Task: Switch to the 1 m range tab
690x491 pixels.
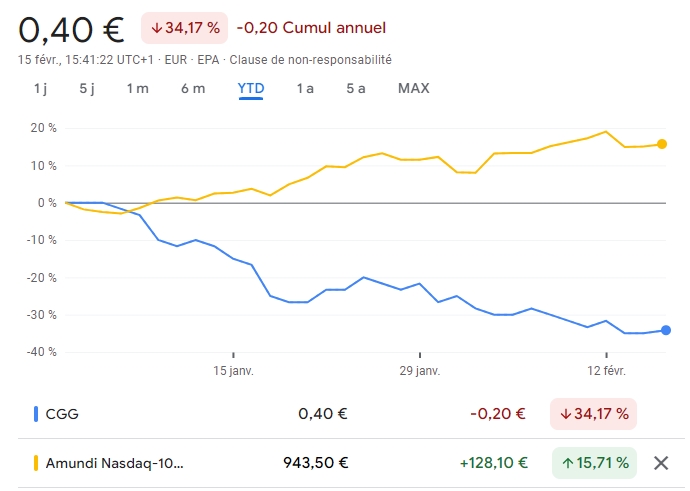Action: 137,88
